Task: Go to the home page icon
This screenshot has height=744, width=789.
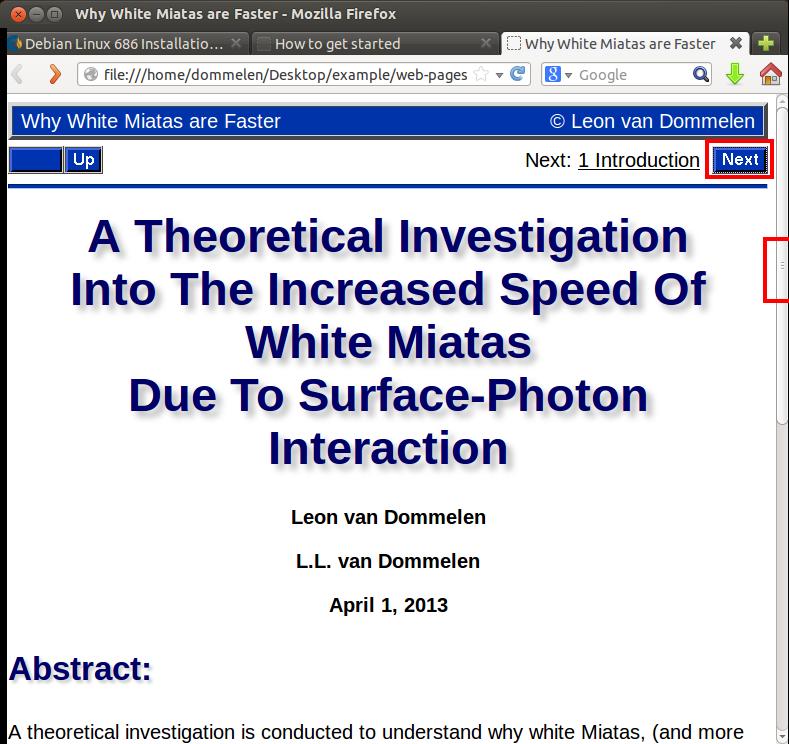Action: [770, 74]
